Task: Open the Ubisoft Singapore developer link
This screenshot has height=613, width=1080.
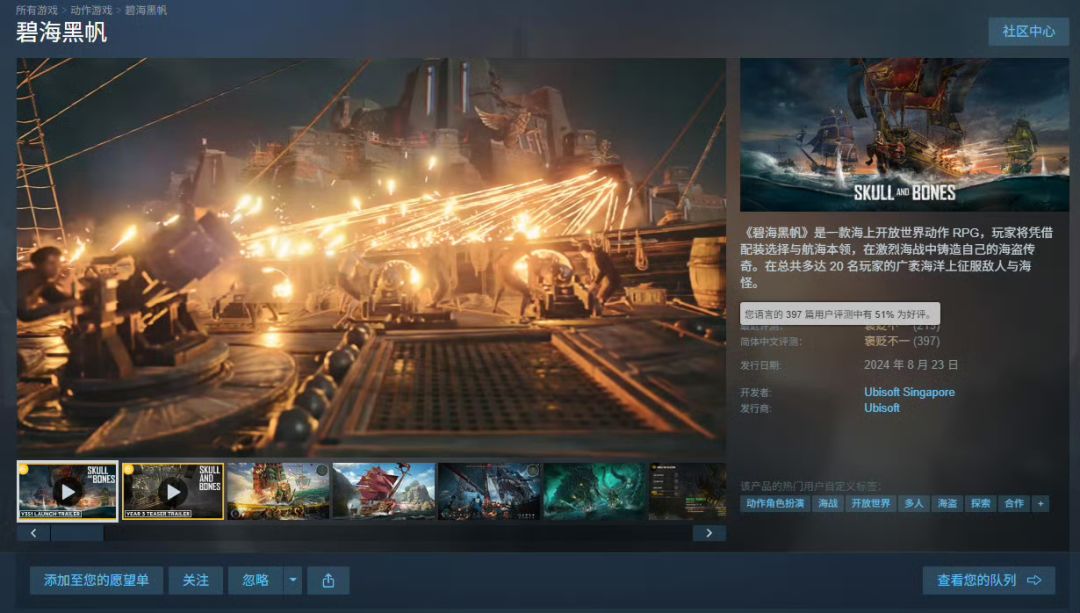Action: 909,392
